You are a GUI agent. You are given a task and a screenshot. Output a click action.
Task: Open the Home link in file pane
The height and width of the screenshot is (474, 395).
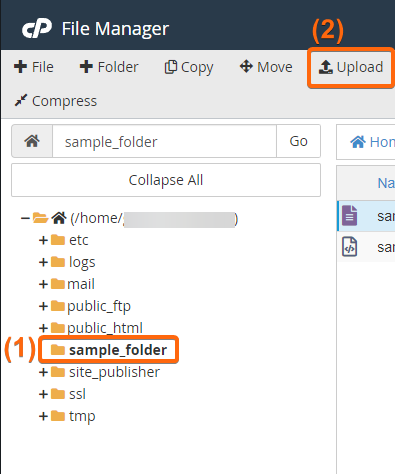pyautogui.click(x=372, y=142)
